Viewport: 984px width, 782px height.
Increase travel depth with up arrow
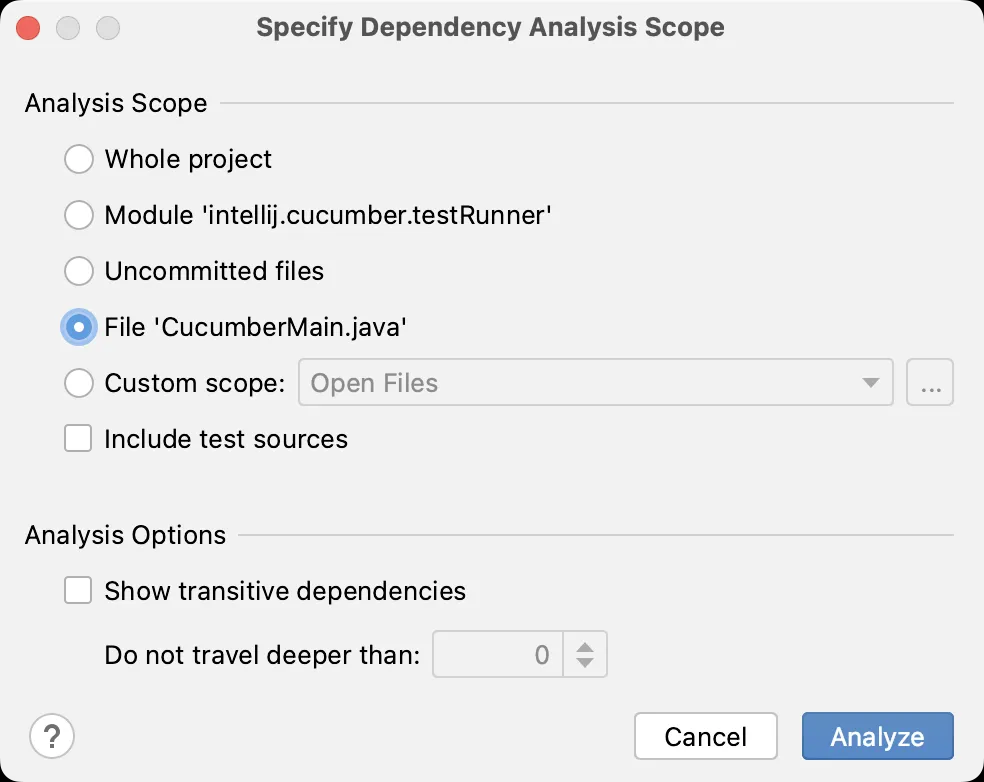click(586, 646)
